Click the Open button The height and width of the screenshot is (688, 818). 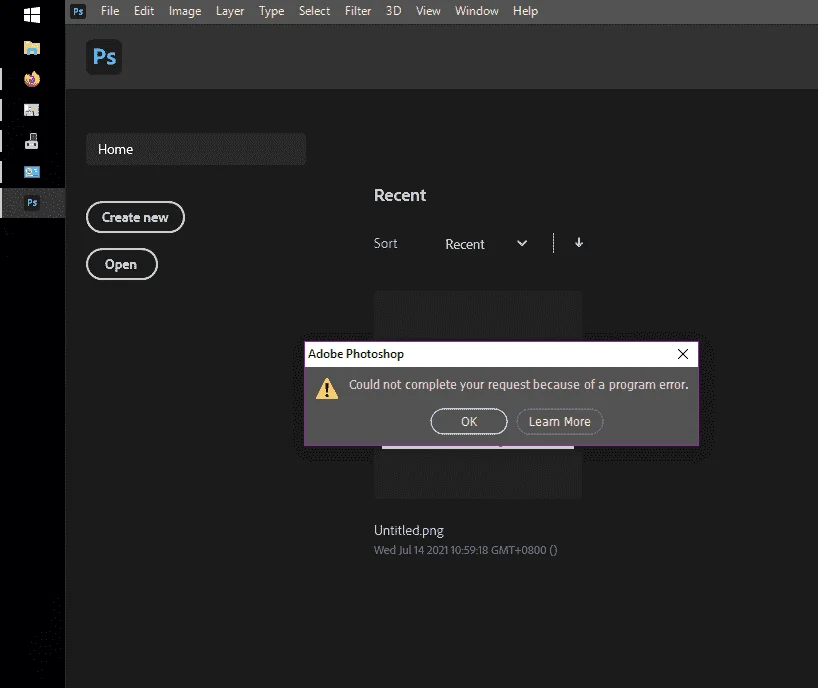click(122, 264)
